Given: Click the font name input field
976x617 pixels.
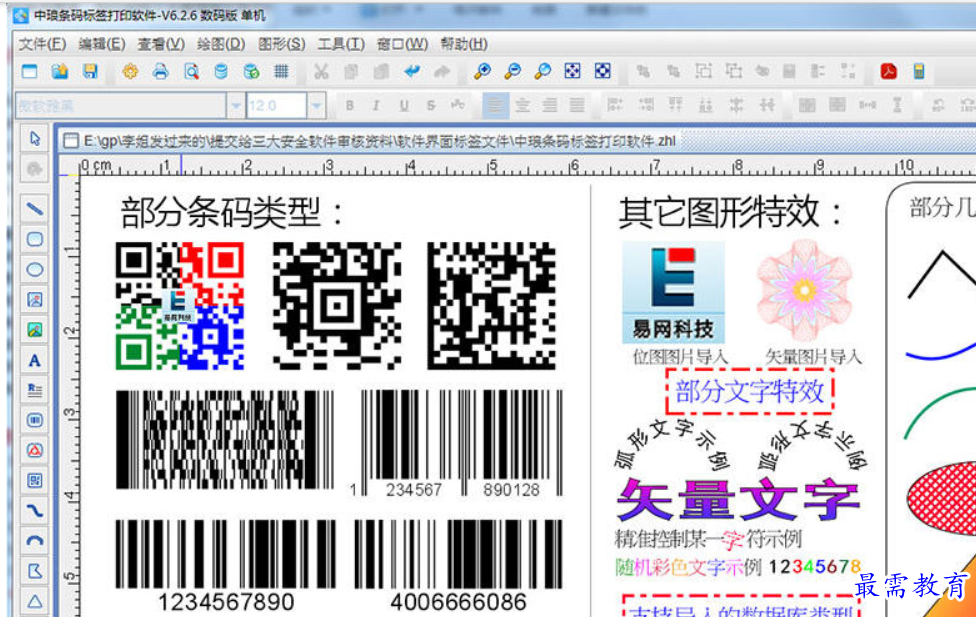Looking at the screenshot, I should 121,106.
